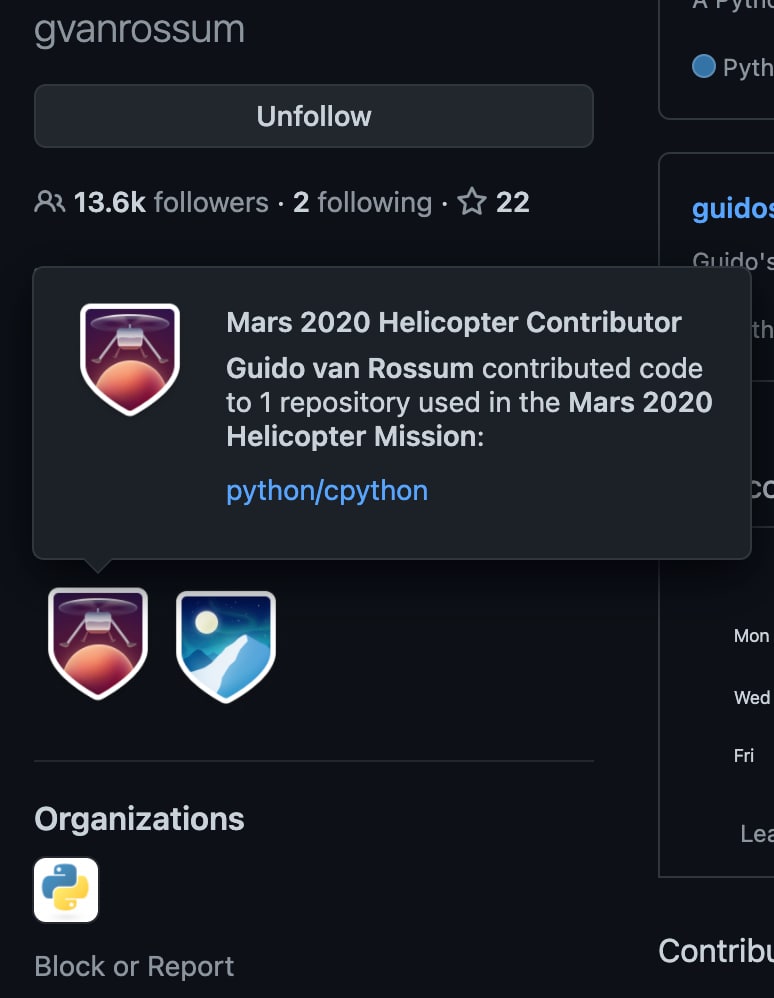Open the 2 following list
Image resolution: width=774 pixels, height=998 pixels.
(x=362, y=202)
